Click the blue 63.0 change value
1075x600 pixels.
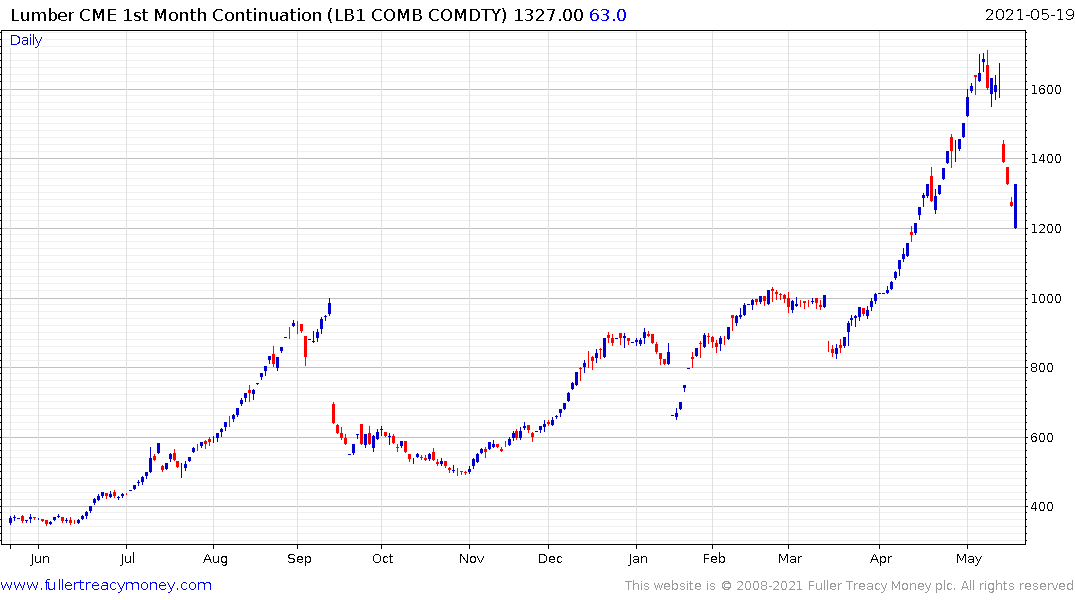point(607,15)
